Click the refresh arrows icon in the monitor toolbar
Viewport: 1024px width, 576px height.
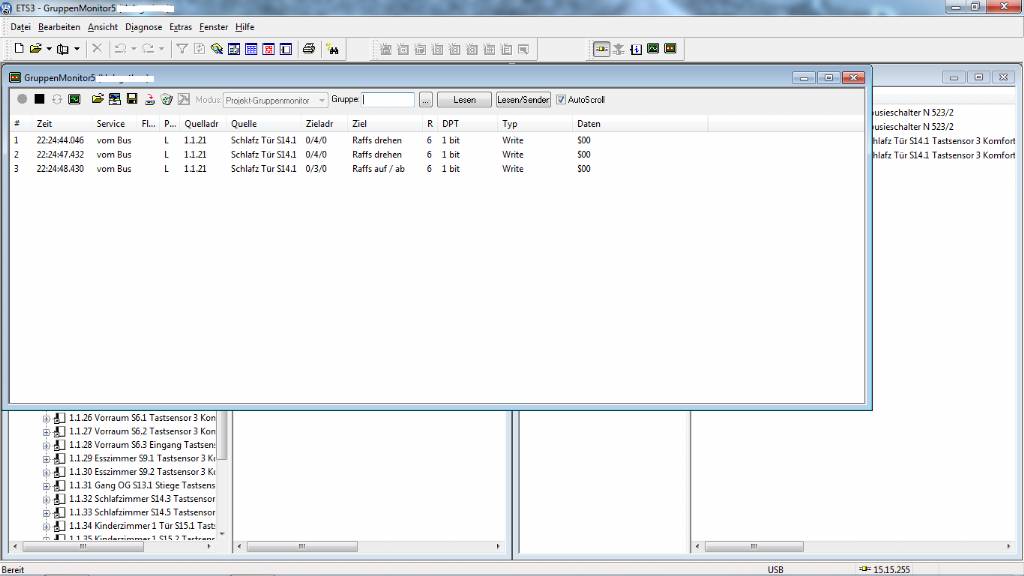[x=57, y=99]
